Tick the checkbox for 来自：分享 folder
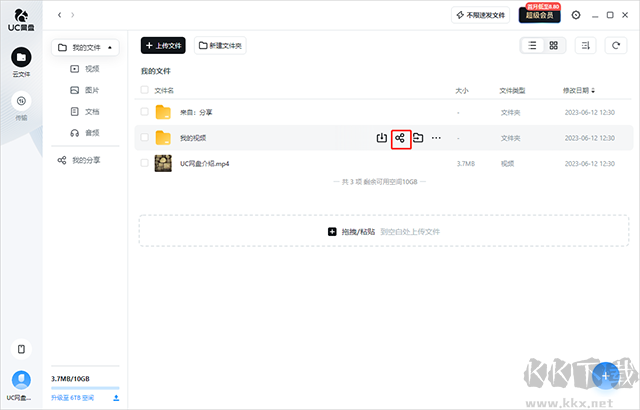Viewport: 640px width, 410px height. pyautogui.click(x=145, y=113)
